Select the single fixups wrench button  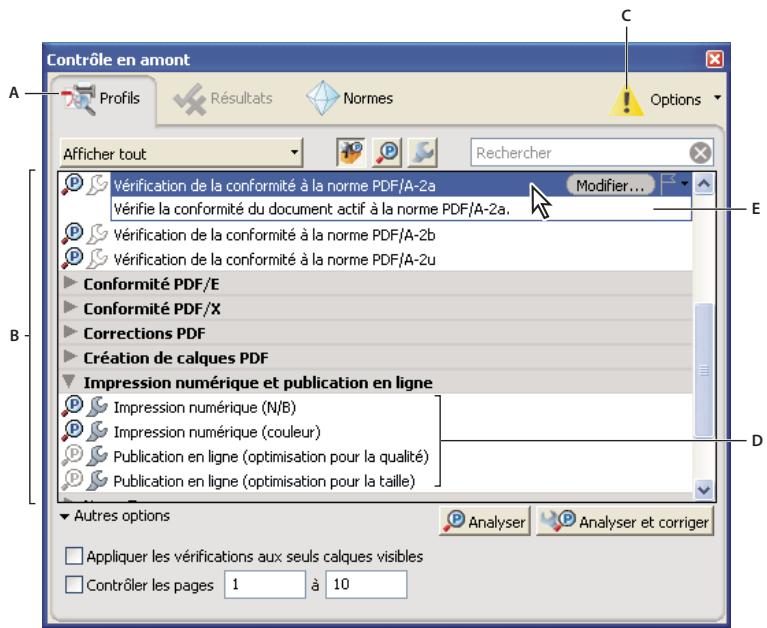[x=423, y=152]
